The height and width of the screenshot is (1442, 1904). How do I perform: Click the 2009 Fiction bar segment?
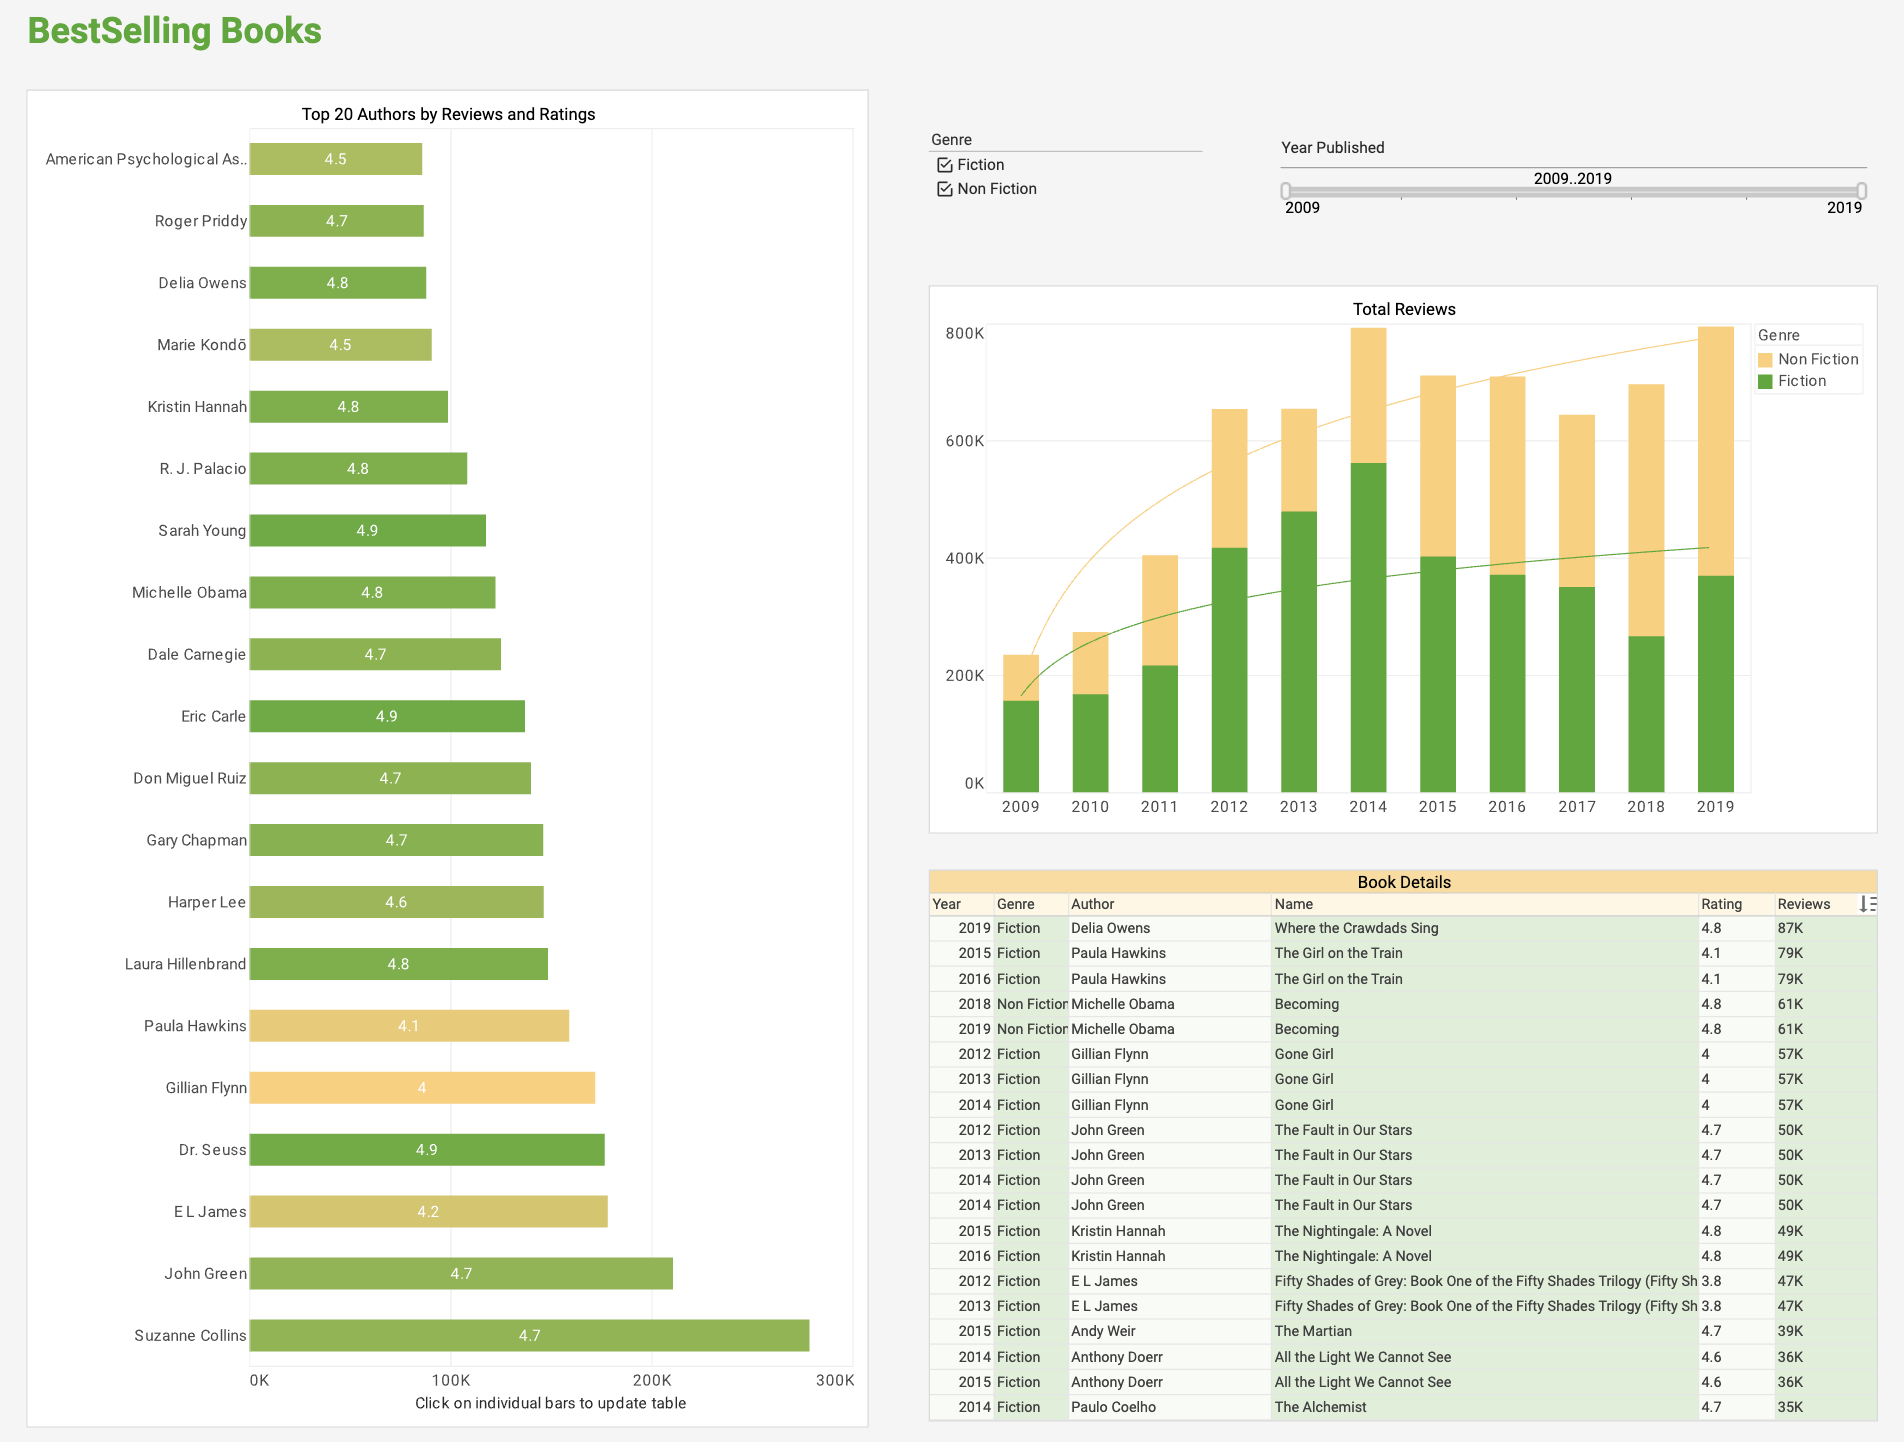pyautogui.click(x=1021, y=746)
